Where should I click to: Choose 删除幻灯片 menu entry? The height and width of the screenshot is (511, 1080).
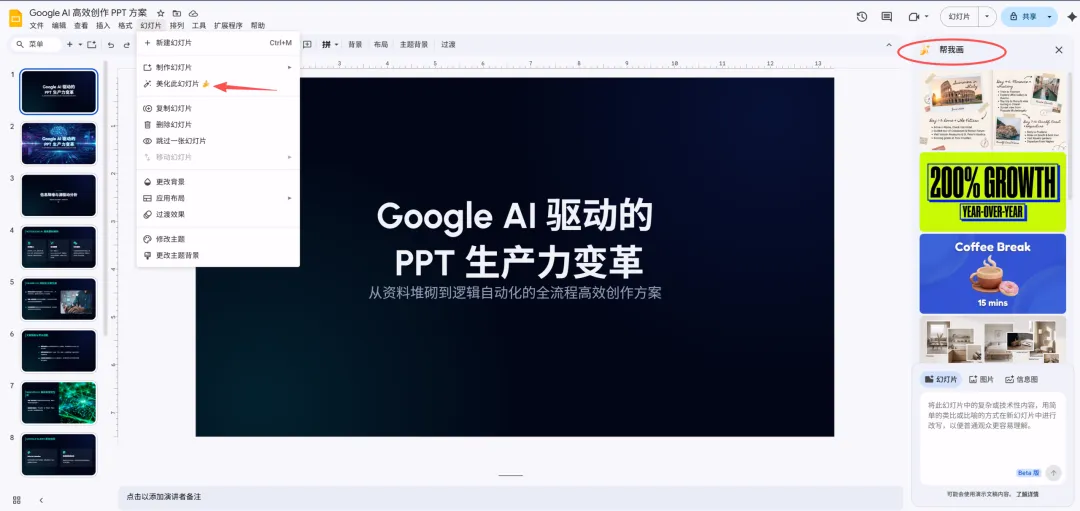(218, 125)
